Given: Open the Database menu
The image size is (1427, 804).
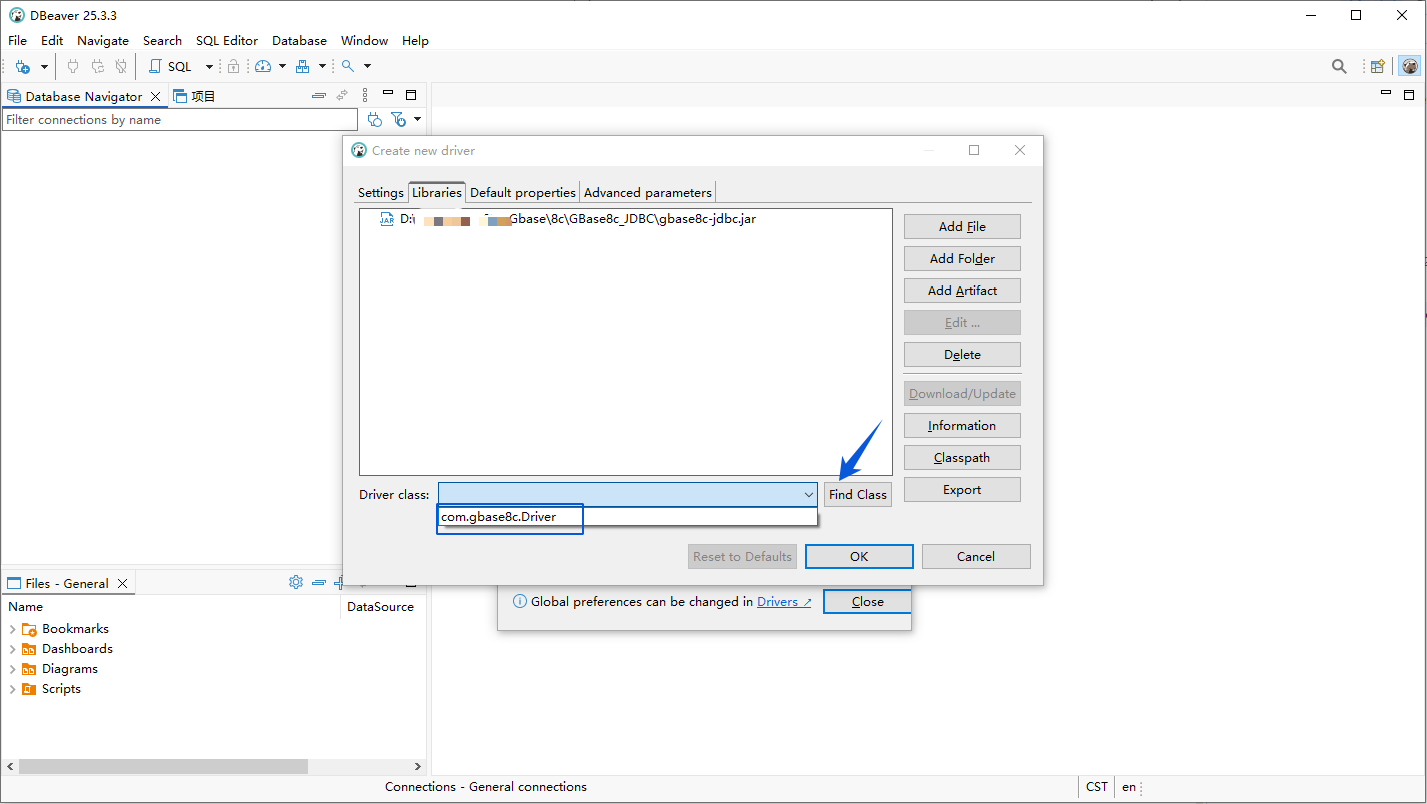Looking at the screenshot, I should click(299, 40).
